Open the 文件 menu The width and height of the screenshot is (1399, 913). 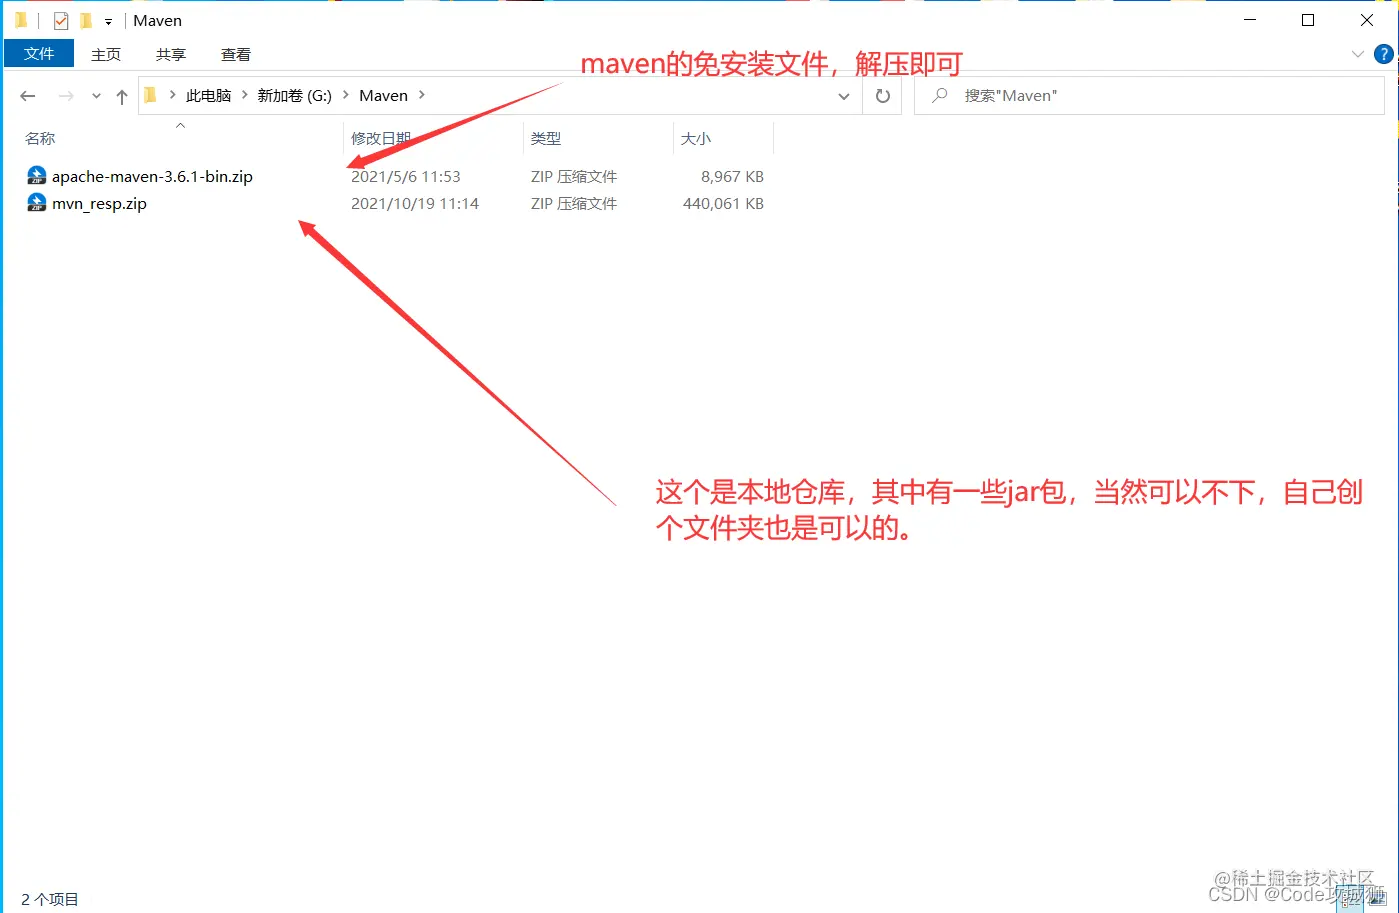[x=38, y=54]
